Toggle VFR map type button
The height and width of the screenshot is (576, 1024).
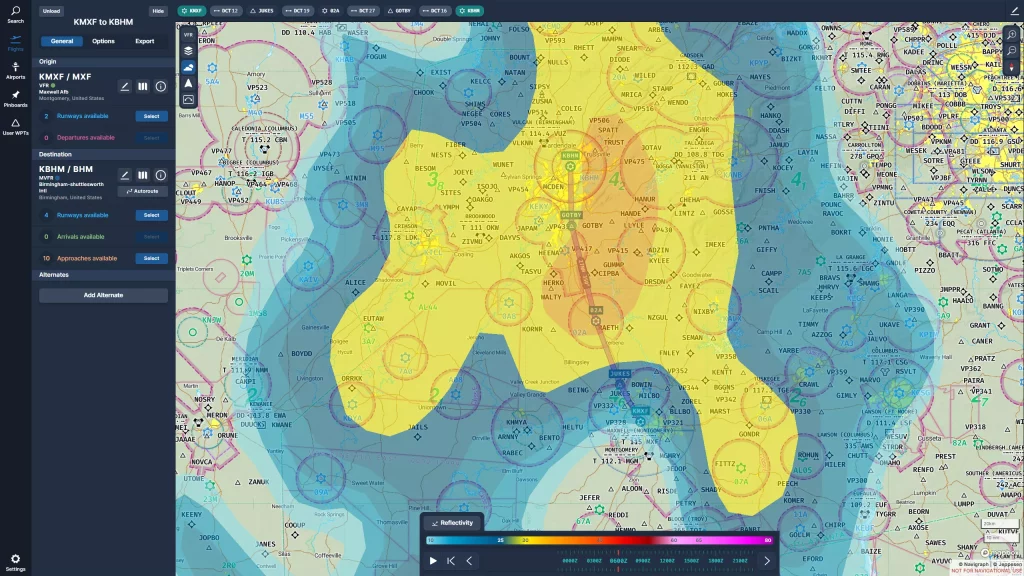click(188, 35)
